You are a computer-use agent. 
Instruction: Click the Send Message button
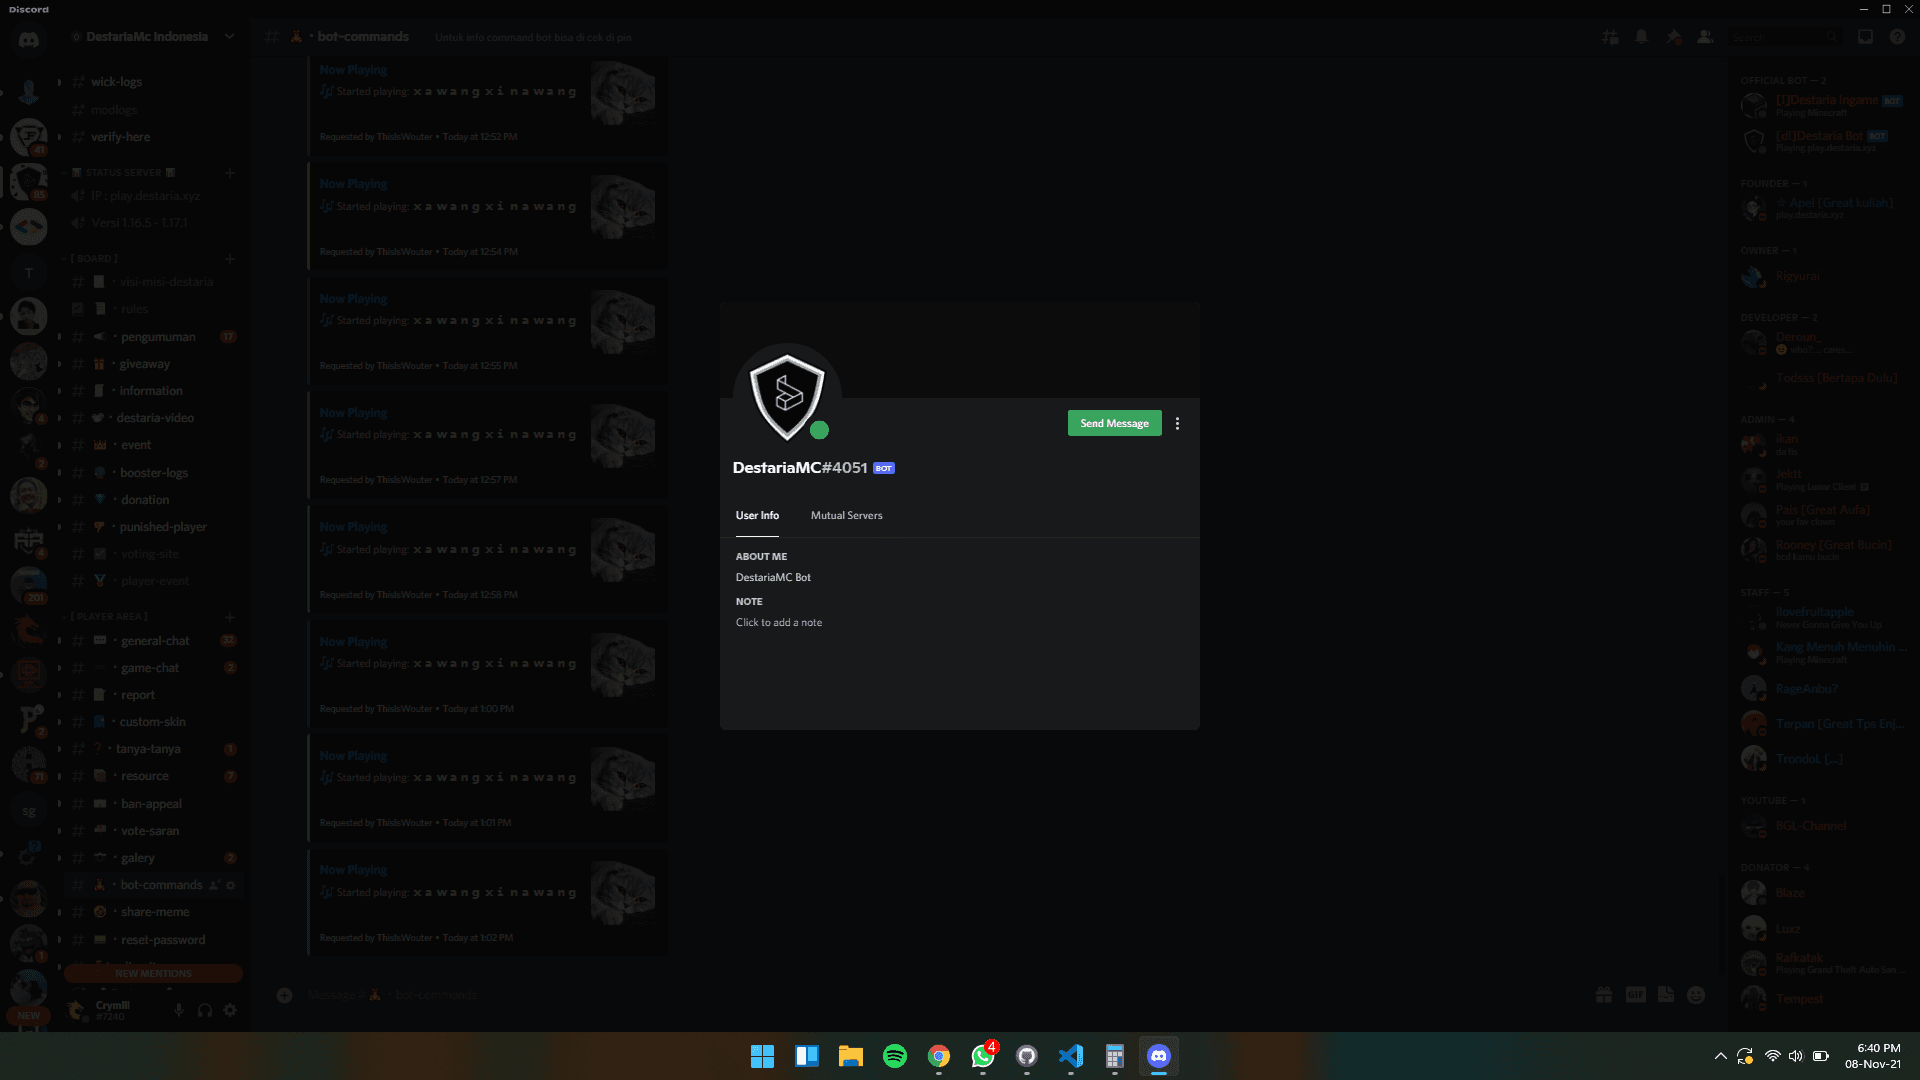tap(1114, 424)
